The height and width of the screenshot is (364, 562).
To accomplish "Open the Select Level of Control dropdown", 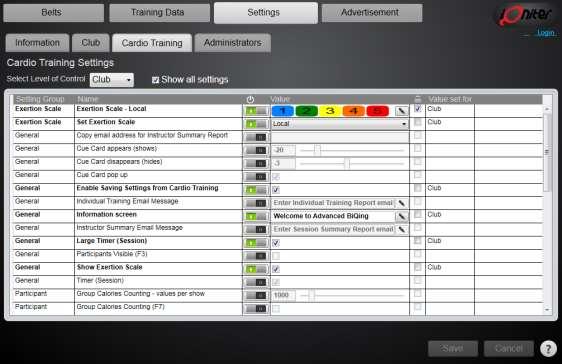I will [111, 80].
